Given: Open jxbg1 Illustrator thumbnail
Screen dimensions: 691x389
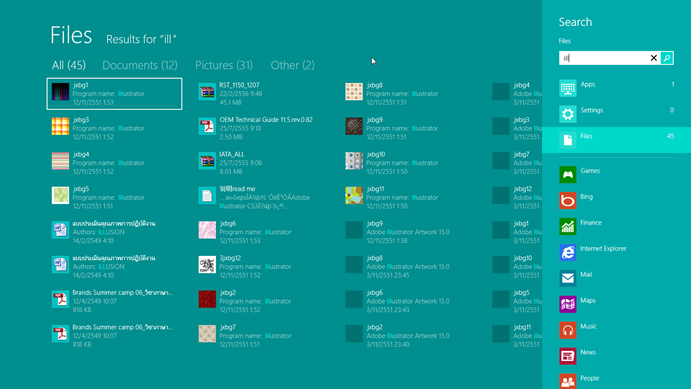Looking at the screenshot, I should tap(60, 92).
